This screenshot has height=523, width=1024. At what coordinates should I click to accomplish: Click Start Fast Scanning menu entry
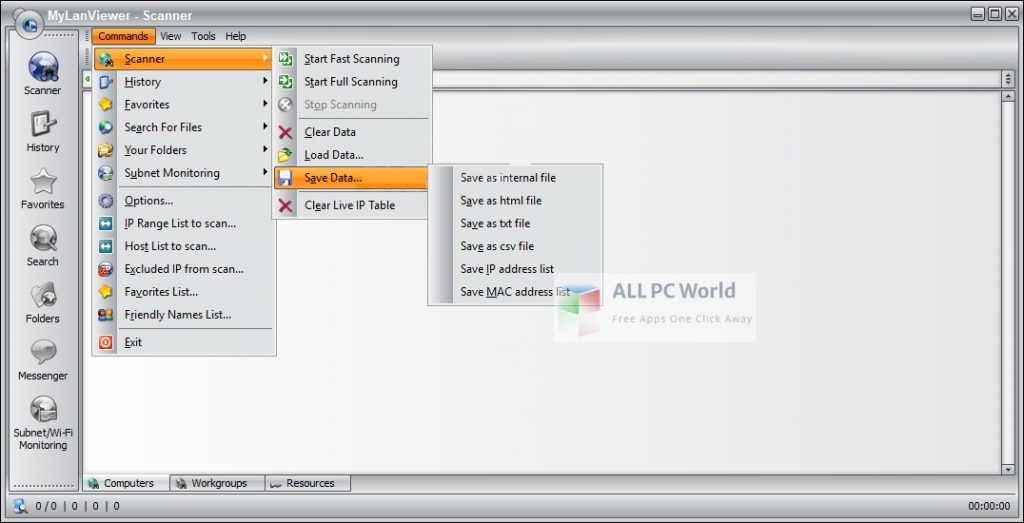coord(351,59)
